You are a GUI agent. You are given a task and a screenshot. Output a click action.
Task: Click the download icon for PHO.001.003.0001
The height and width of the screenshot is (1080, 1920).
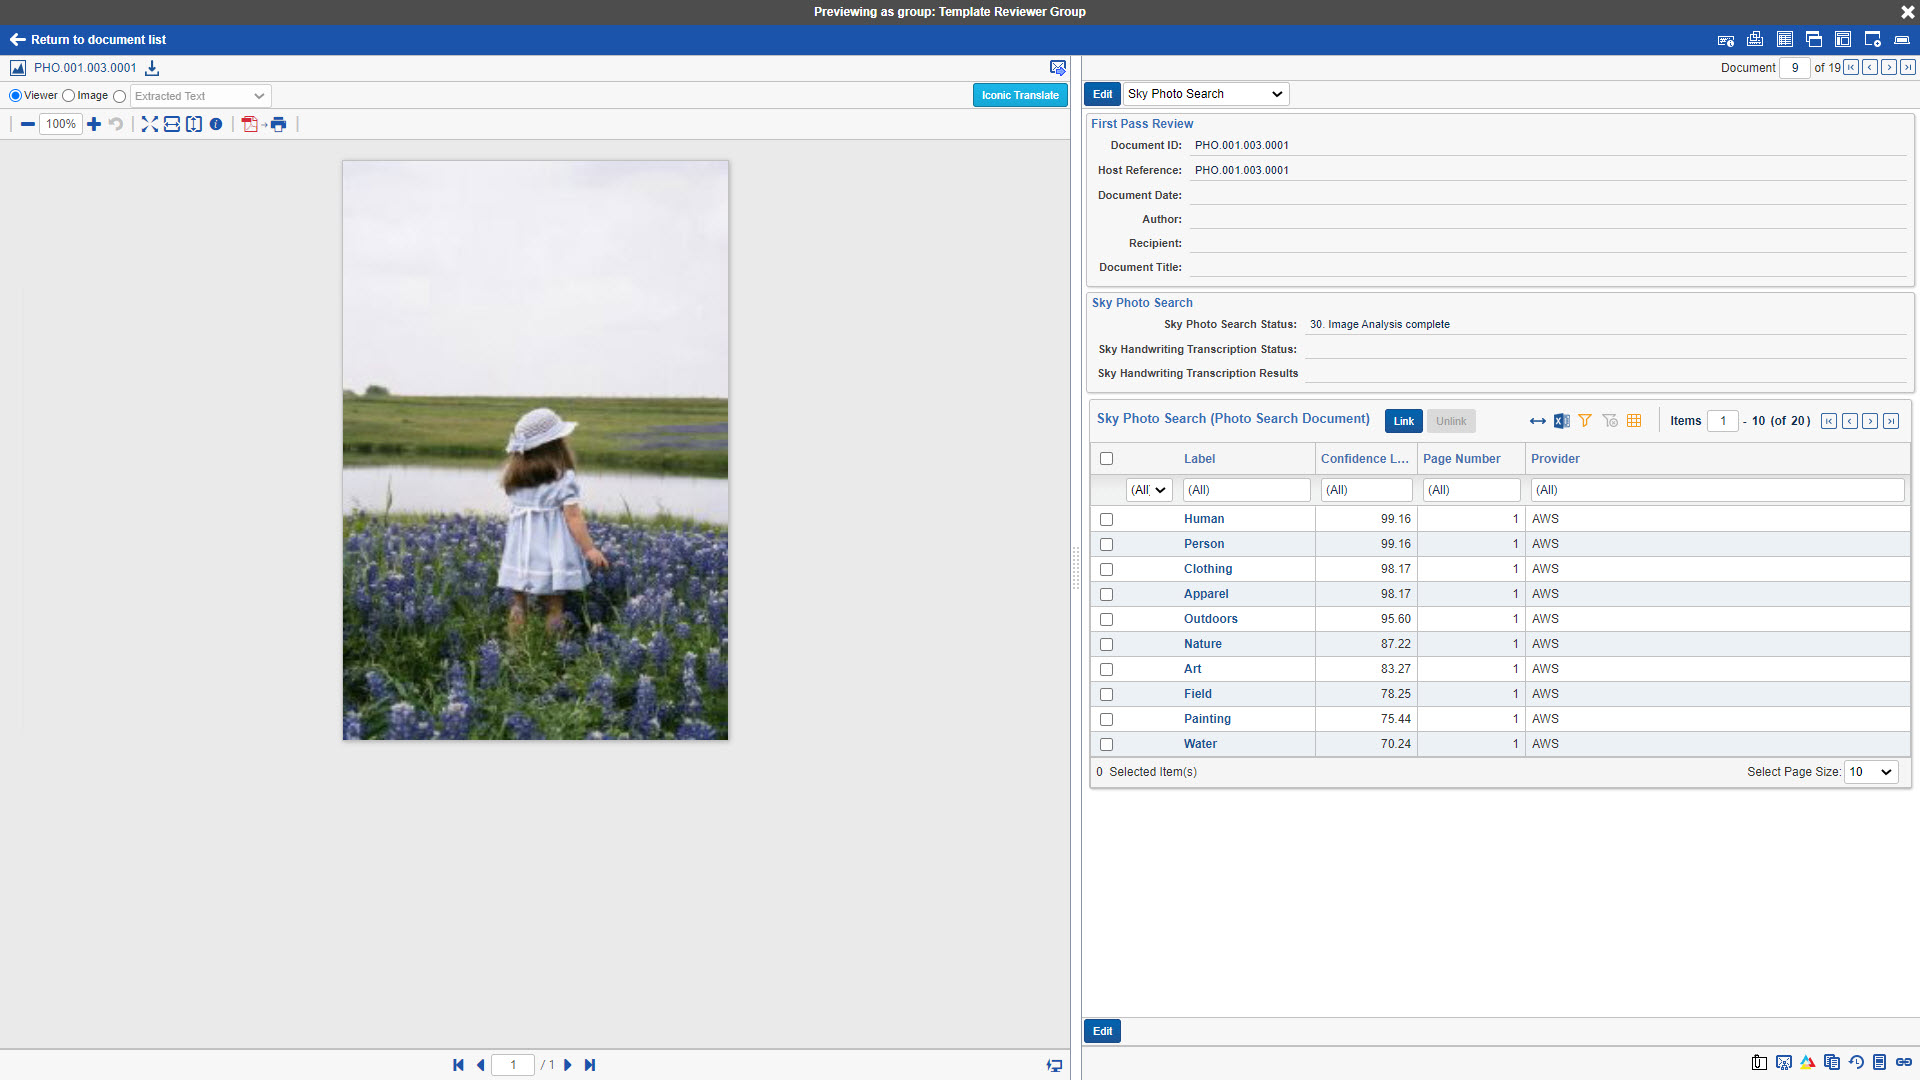point(154,67)
